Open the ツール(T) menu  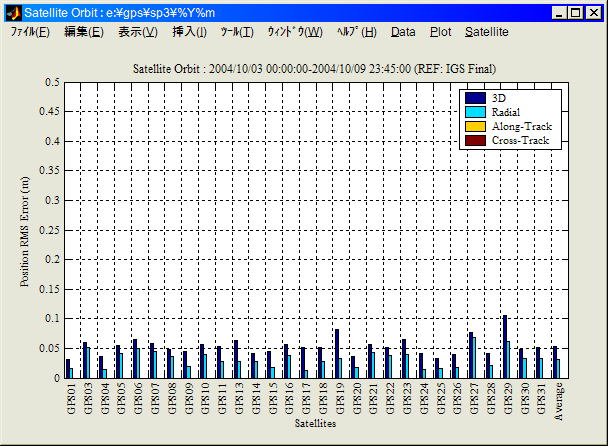coord(237,32)
